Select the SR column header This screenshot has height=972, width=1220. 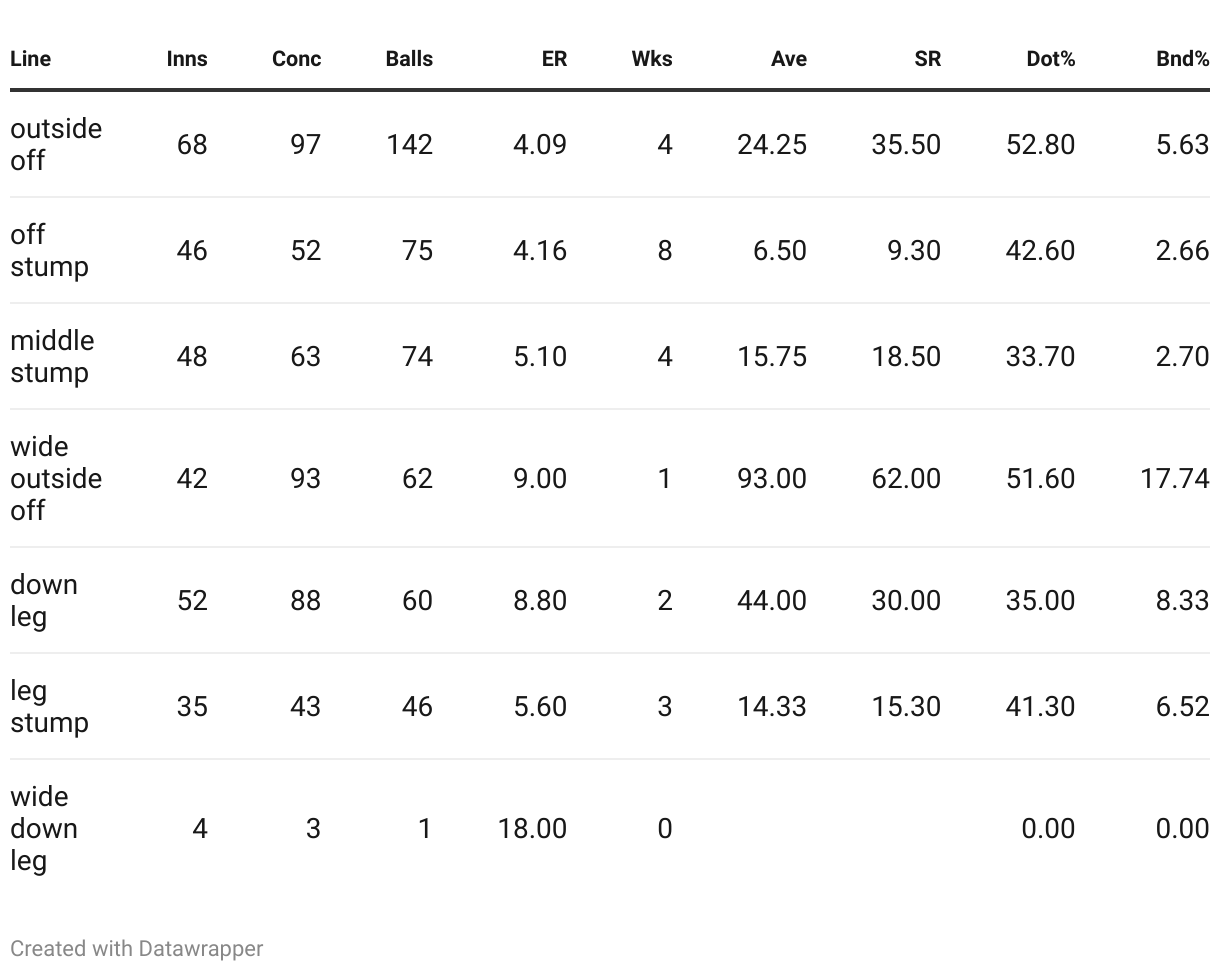tap(927, 59)
